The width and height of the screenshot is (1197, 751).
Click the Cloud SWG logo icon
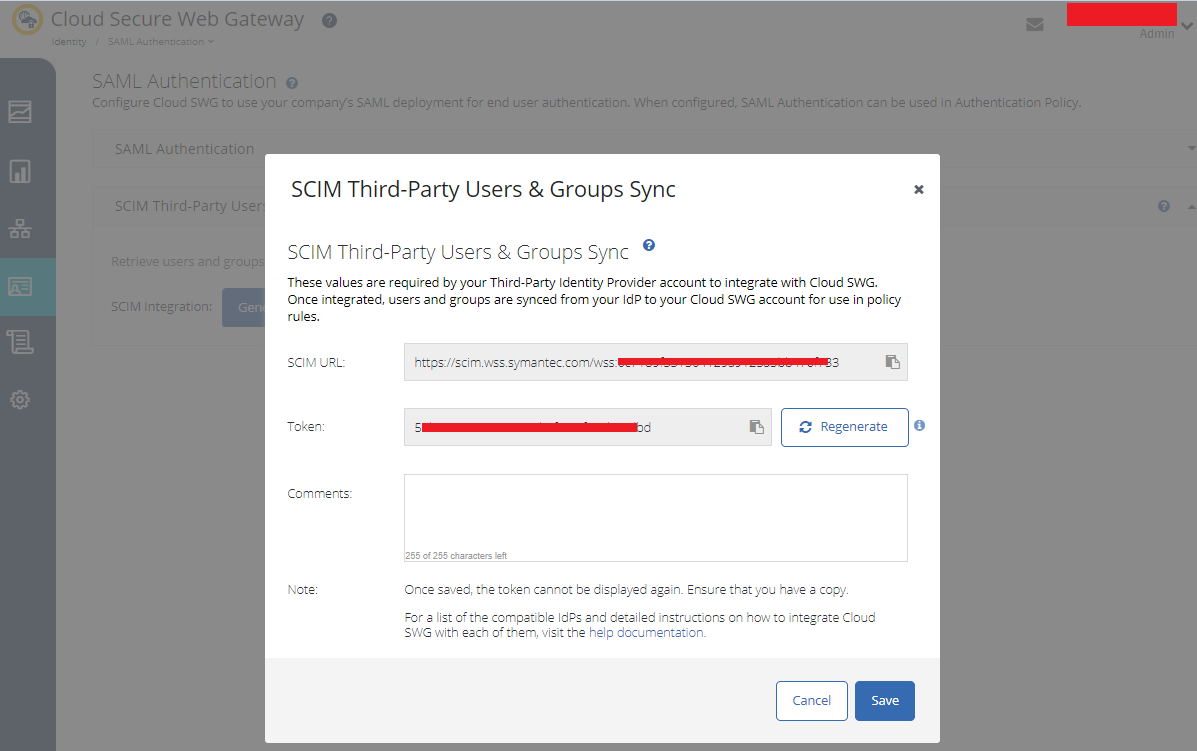[x=27, y=19]
